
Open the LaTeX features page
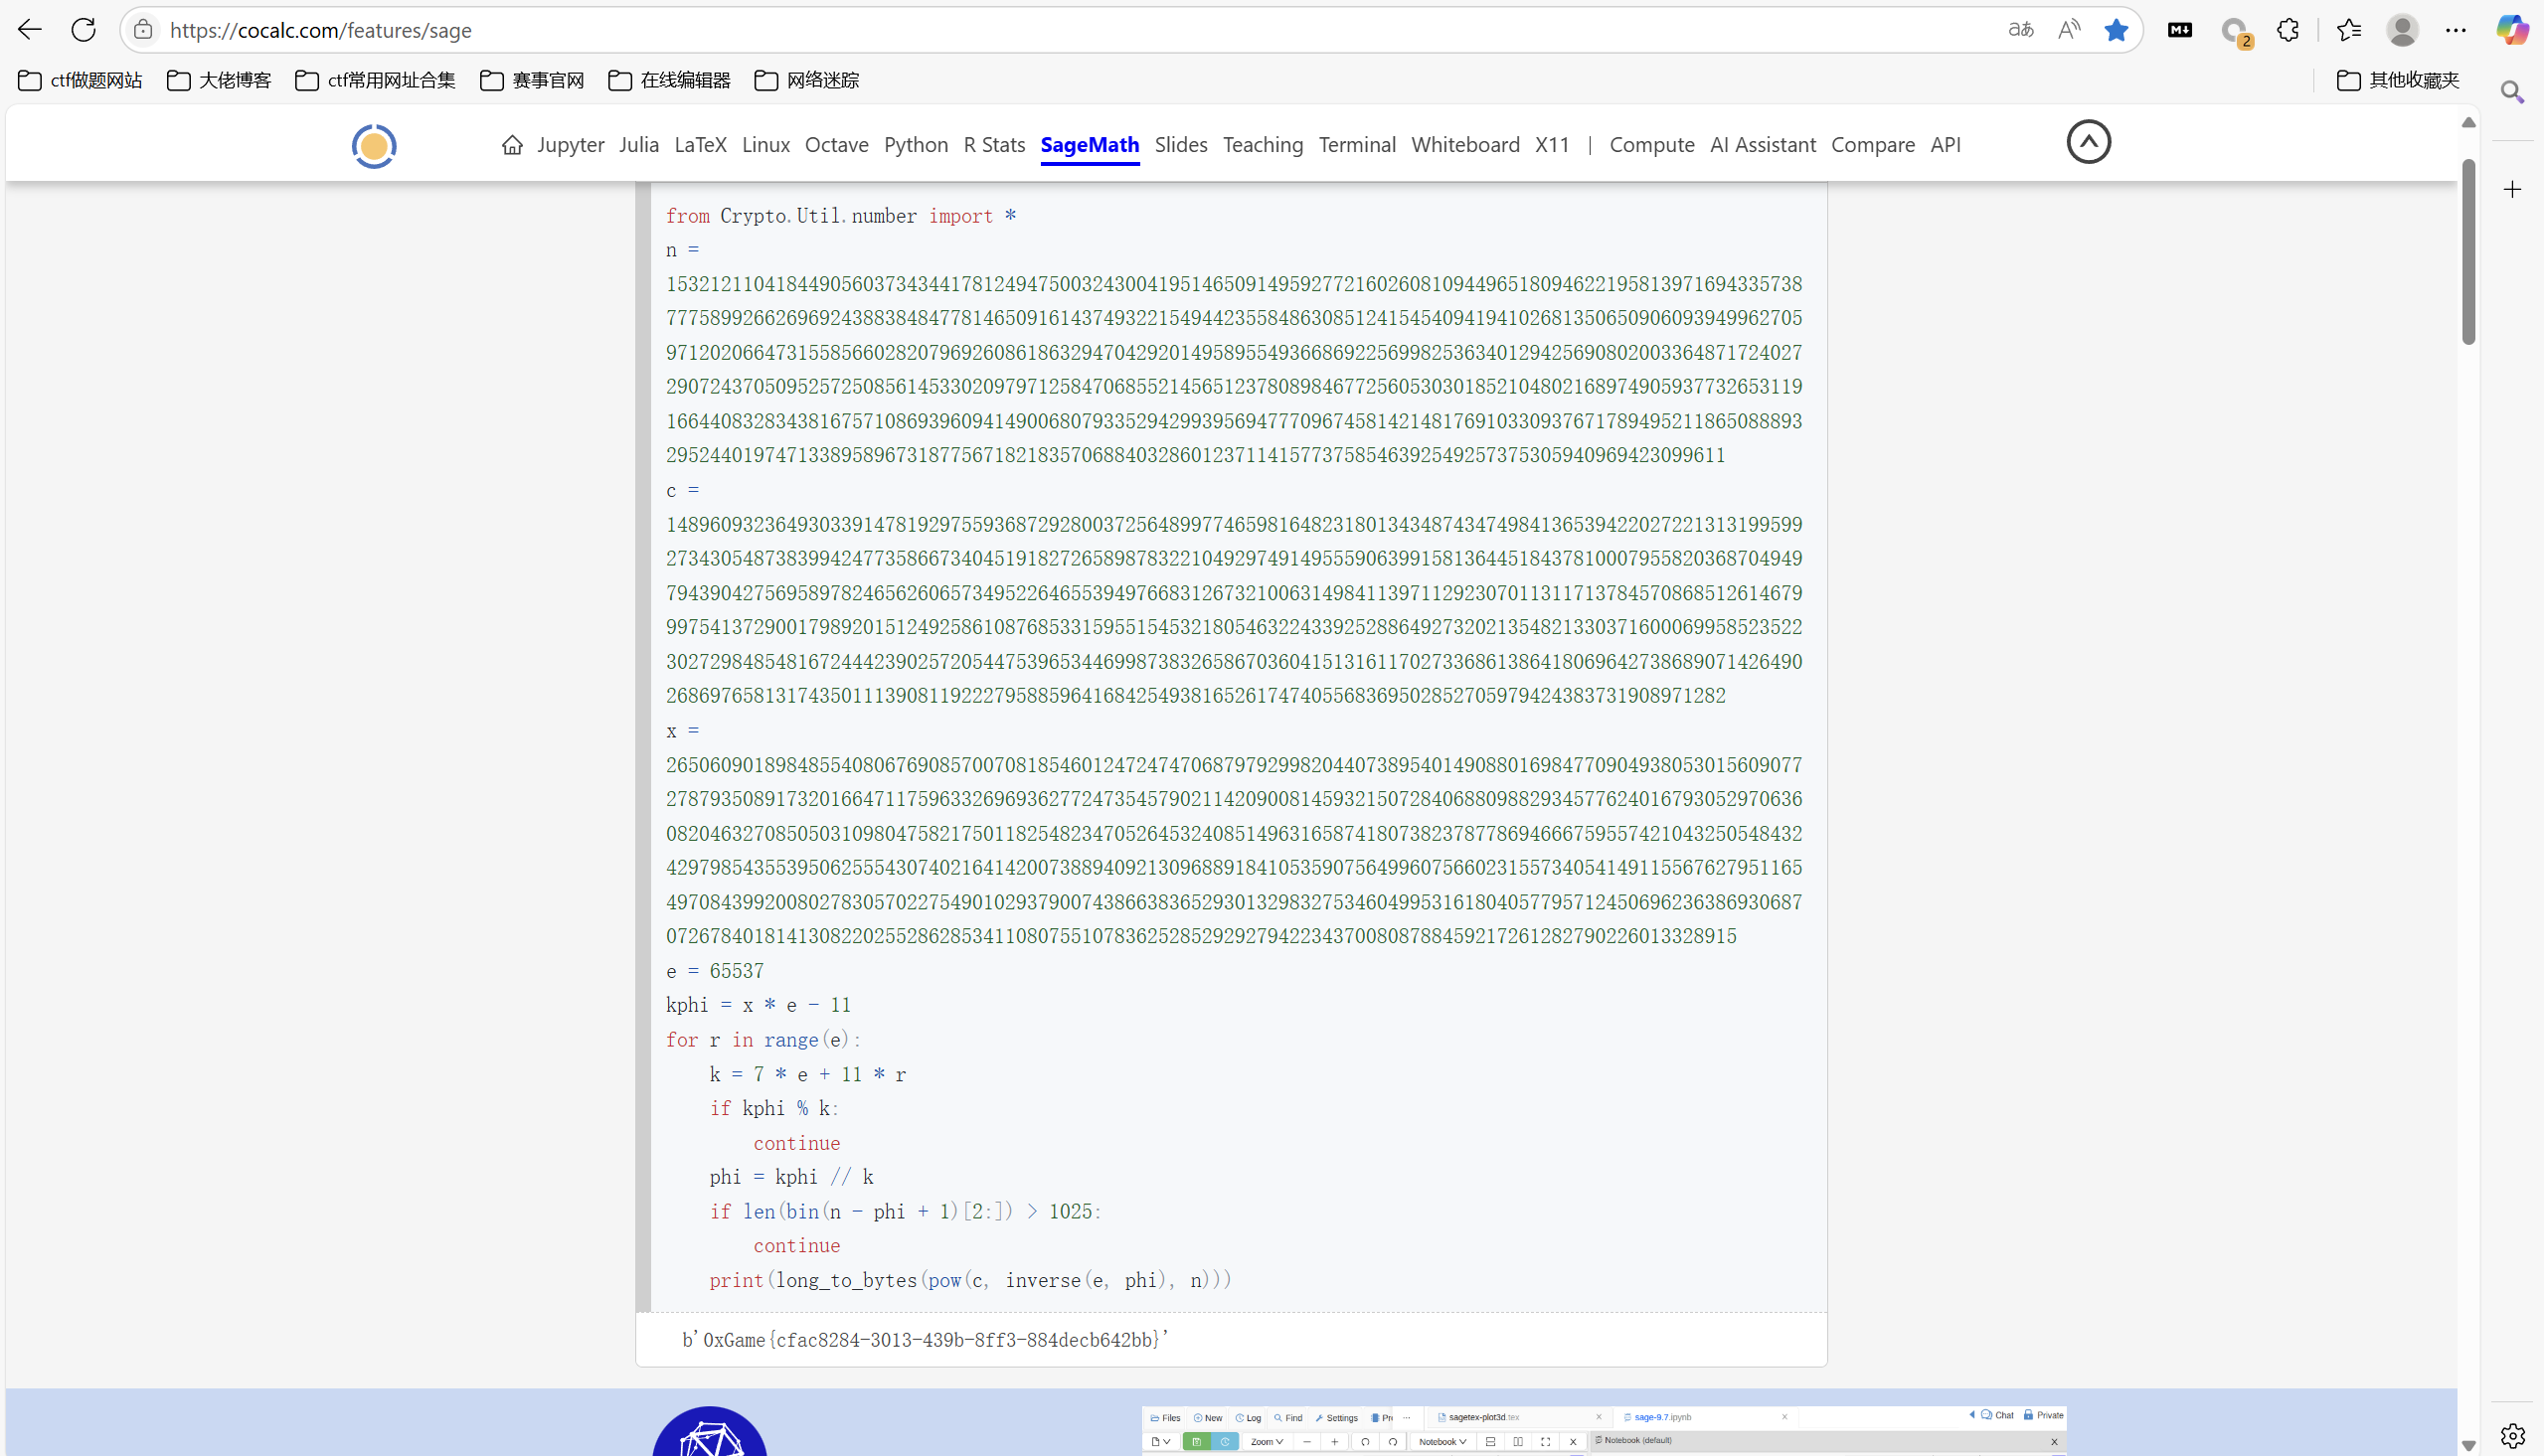(700, 145)
